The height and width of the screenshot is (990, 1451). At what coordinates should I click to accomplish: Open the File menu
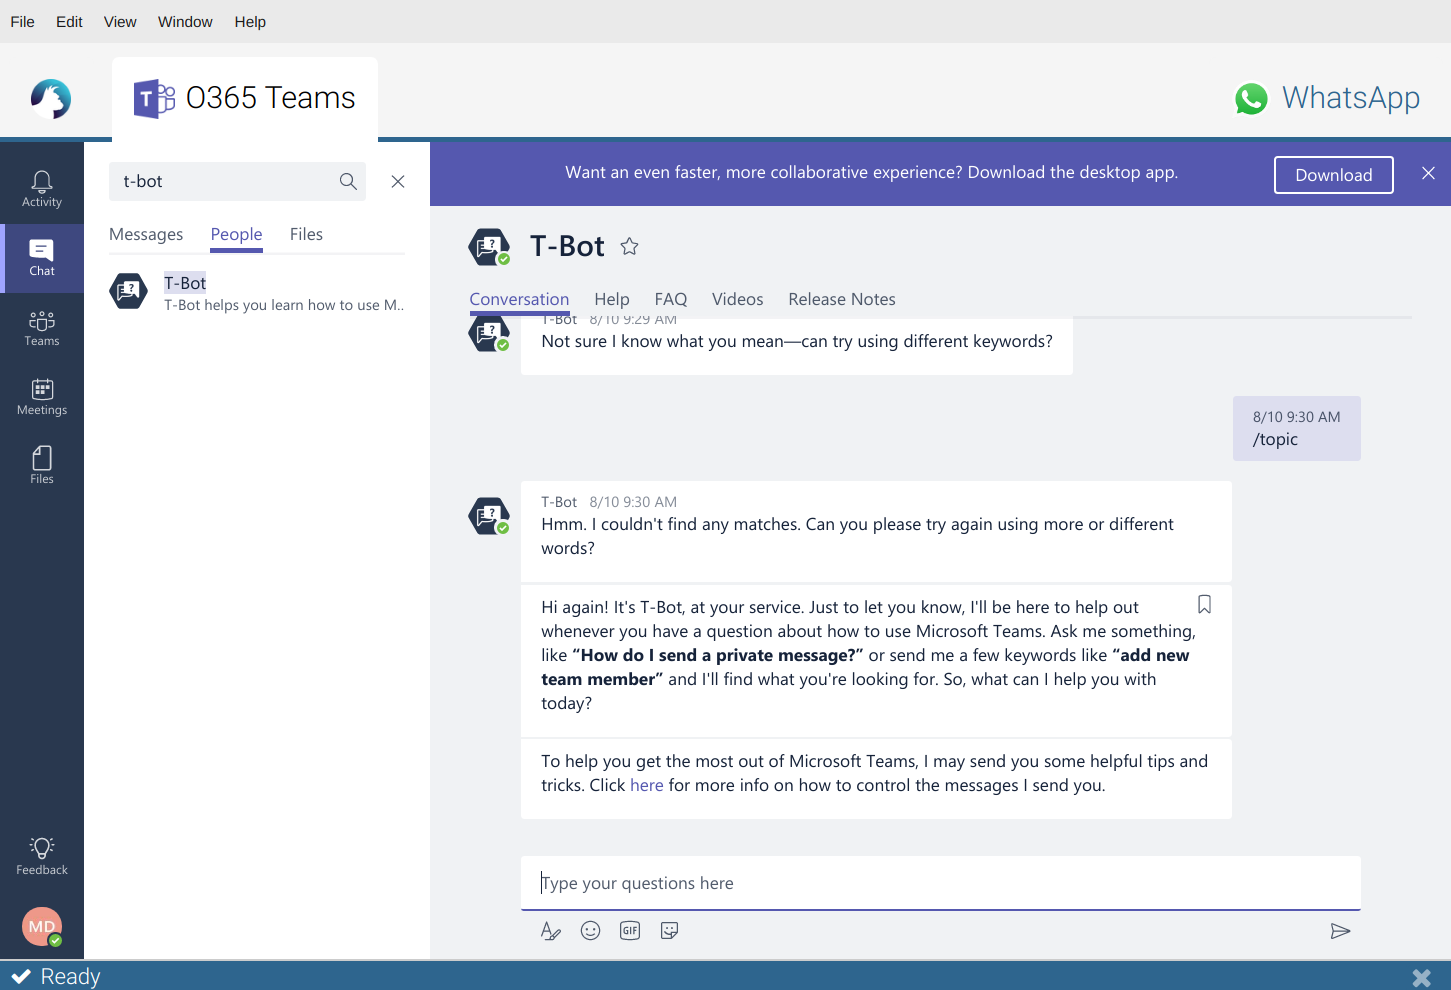(22, 22)
